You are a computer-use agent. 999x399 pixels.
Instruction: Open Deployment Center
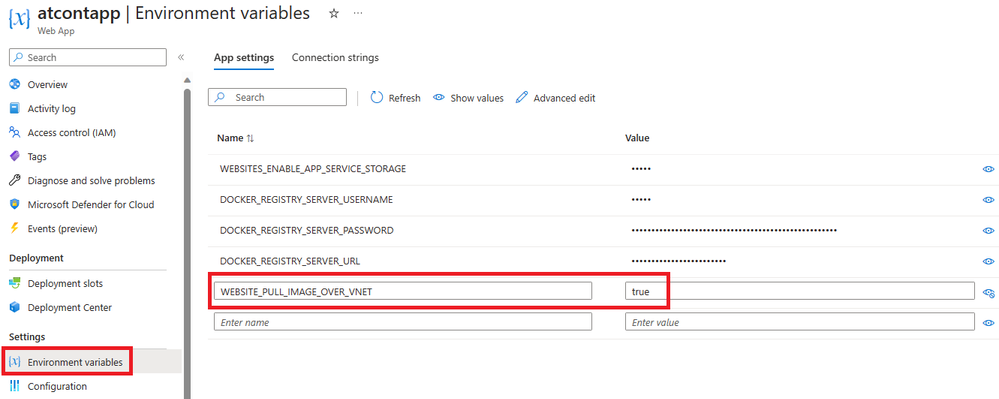[x=69, y=307]
